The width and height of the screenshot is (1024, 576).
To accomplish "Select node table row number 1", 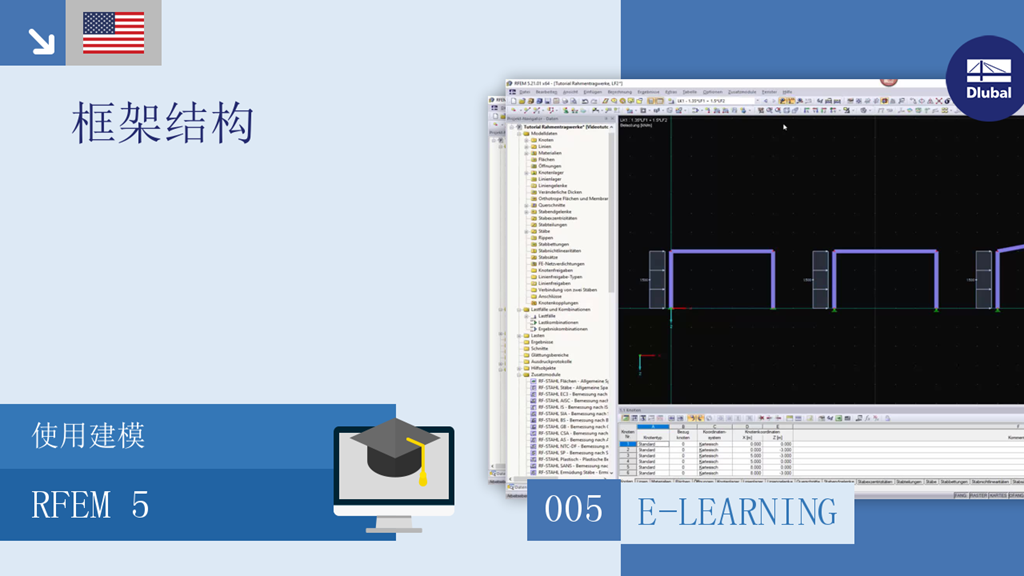I will (x=628, y=444).
